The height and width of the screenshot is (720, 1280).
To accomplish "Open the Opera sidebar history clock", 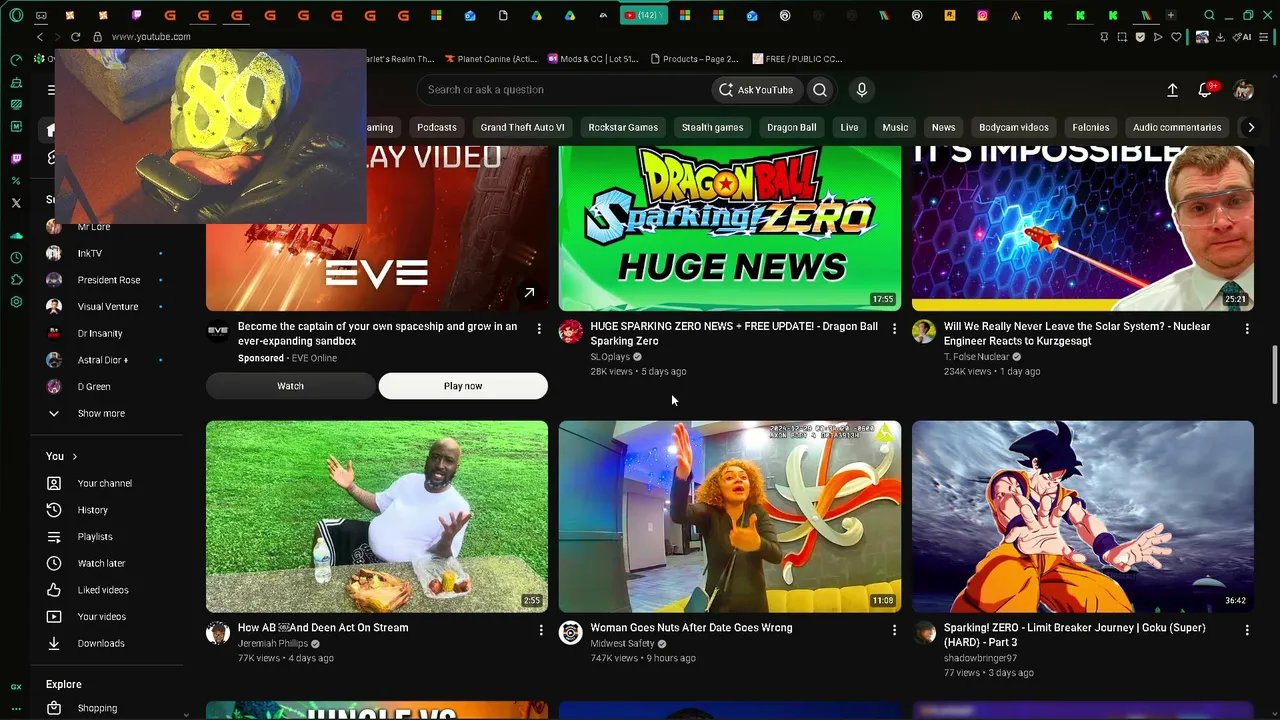I will coord(16,258).
